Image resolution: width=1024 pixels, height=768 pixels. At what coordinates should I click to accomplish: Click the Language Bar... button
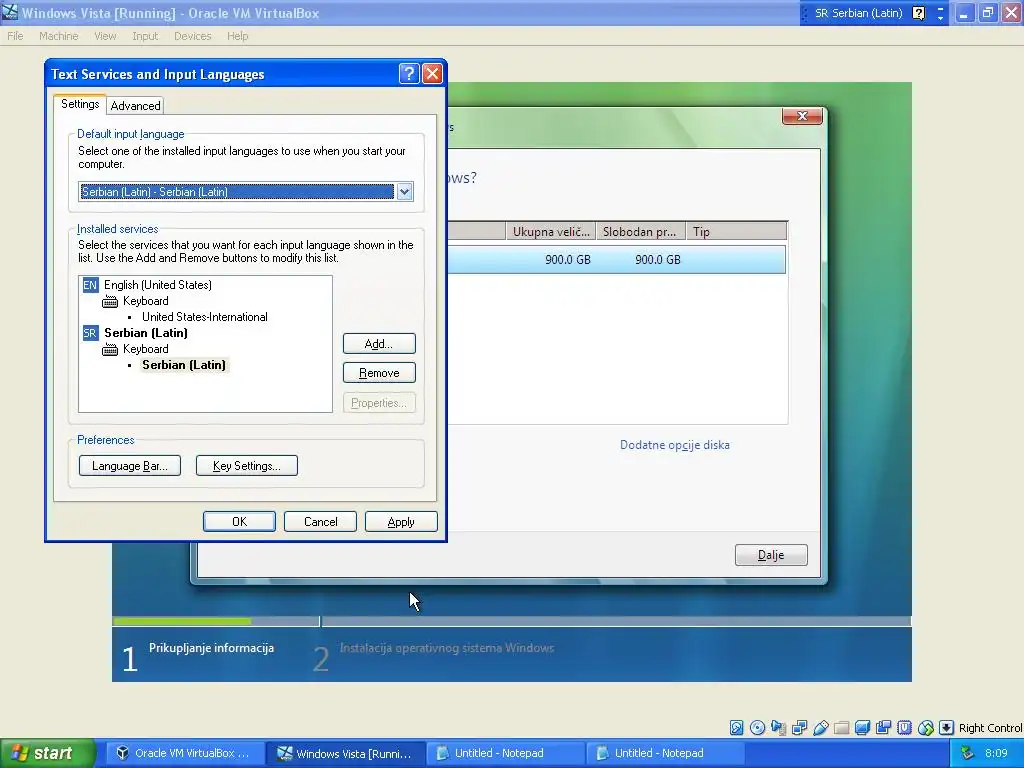click(129, 466)
